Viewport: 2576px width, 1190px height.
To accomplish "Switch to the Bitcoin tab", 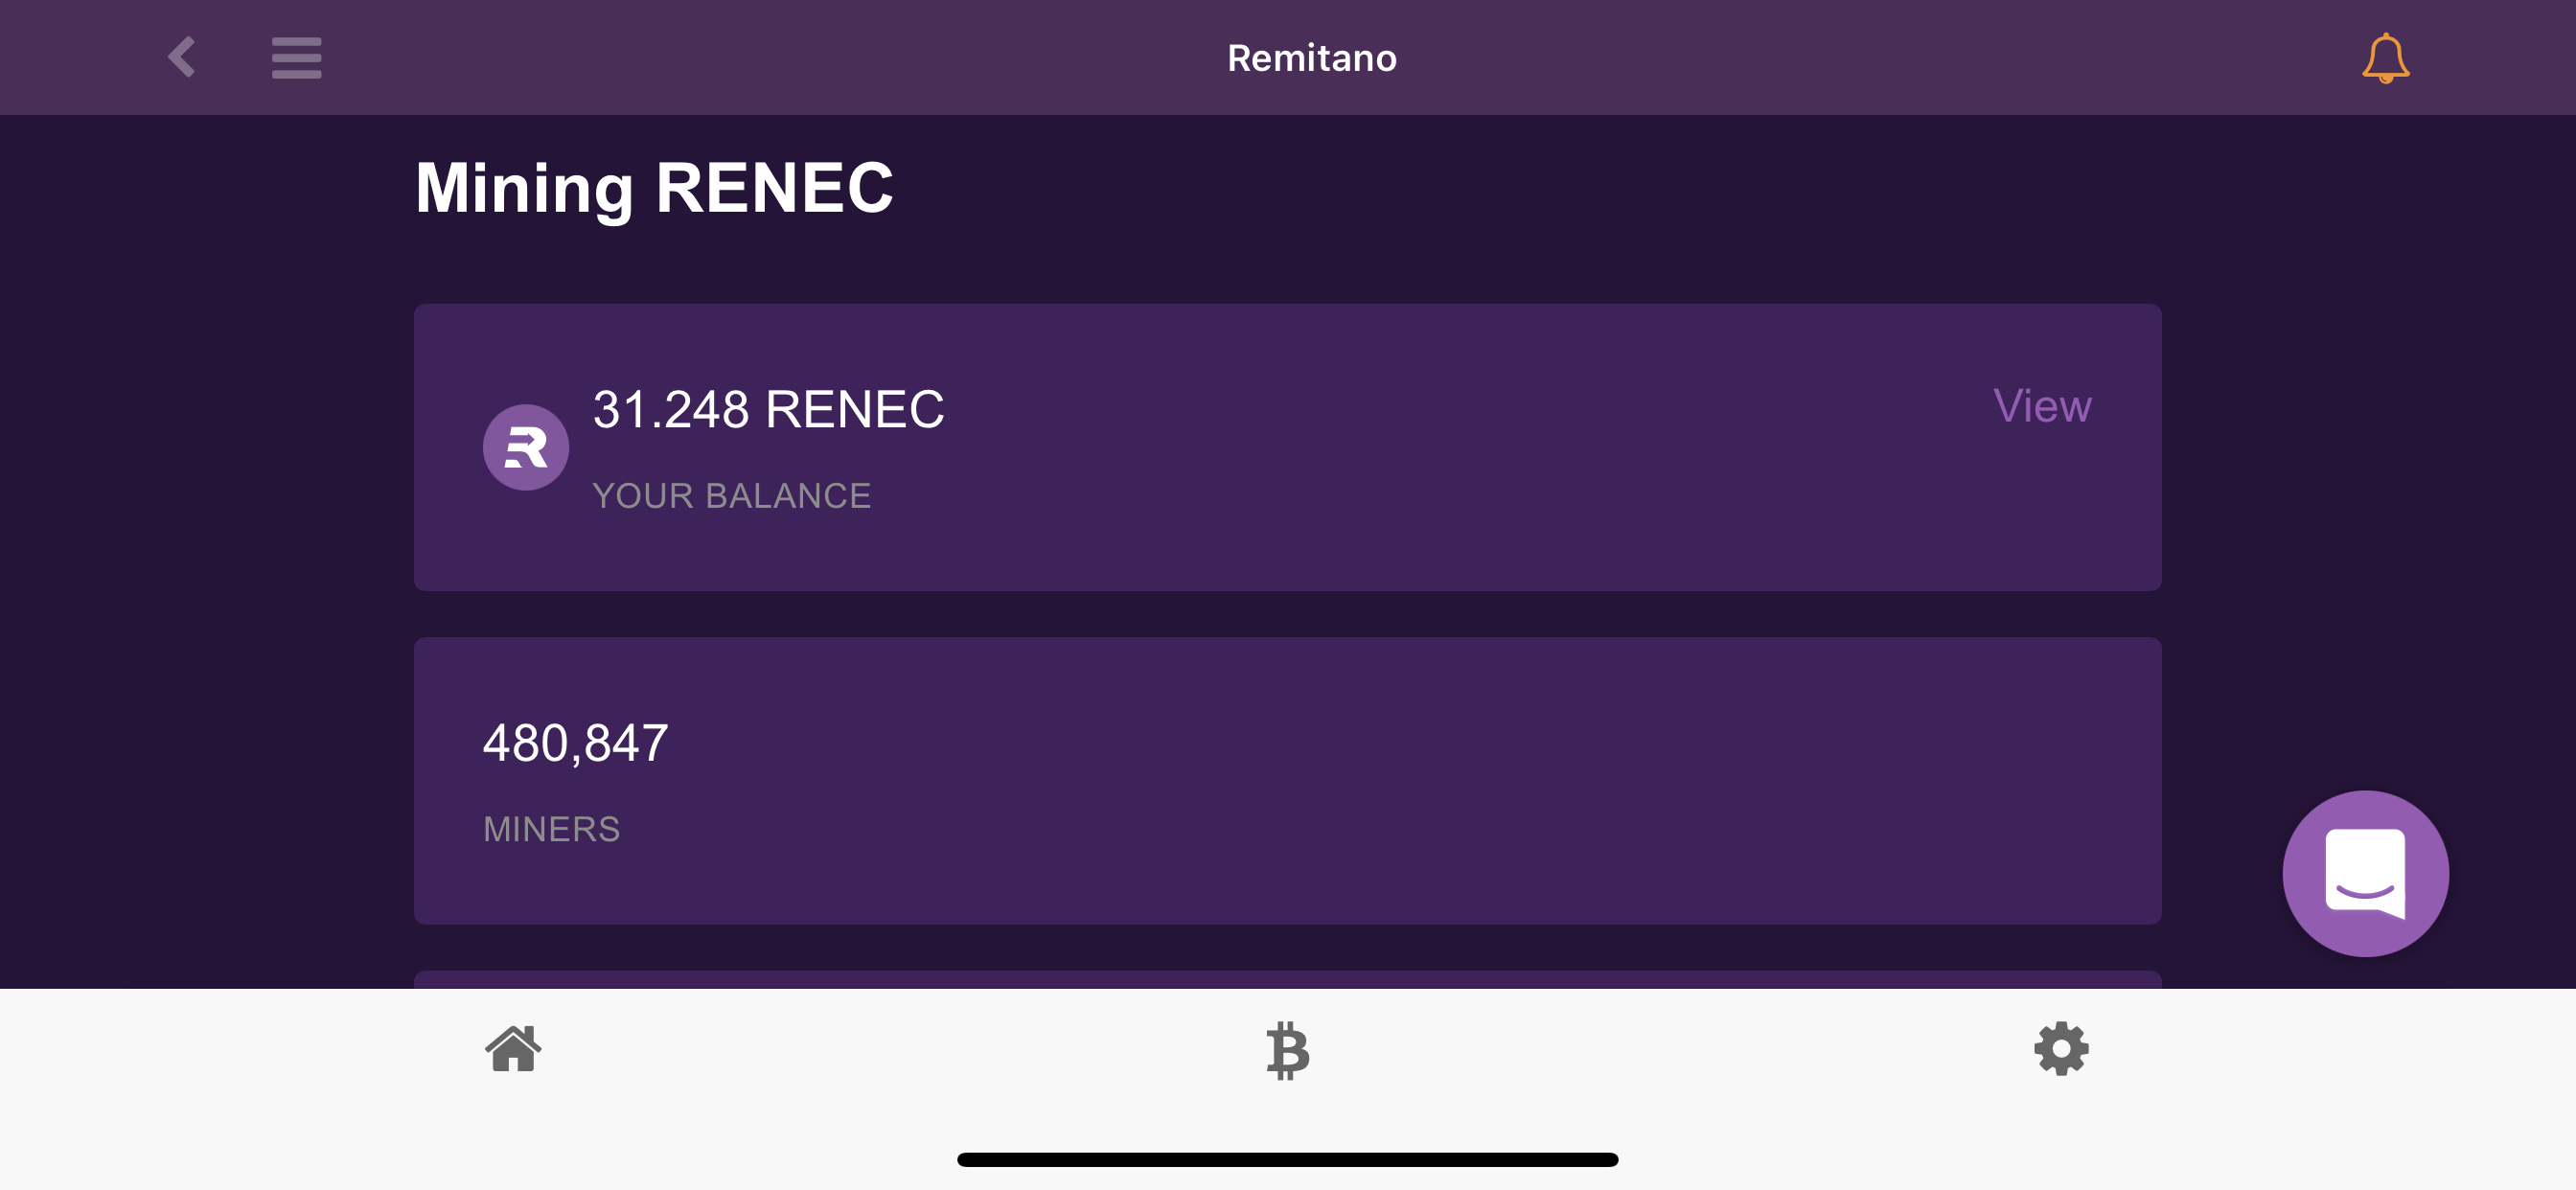I will click(x=1287, y=1050).
